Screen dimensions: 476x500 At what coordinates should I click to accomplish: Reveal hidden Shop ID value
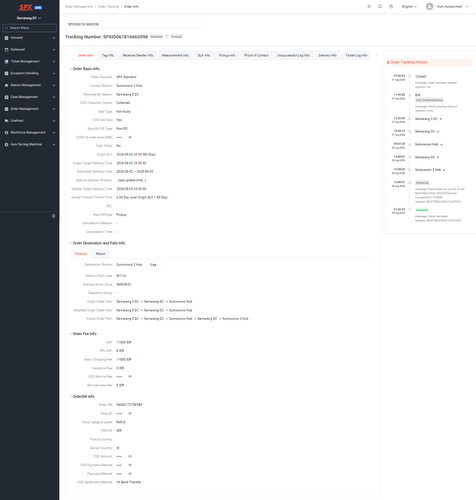[130, 413]
